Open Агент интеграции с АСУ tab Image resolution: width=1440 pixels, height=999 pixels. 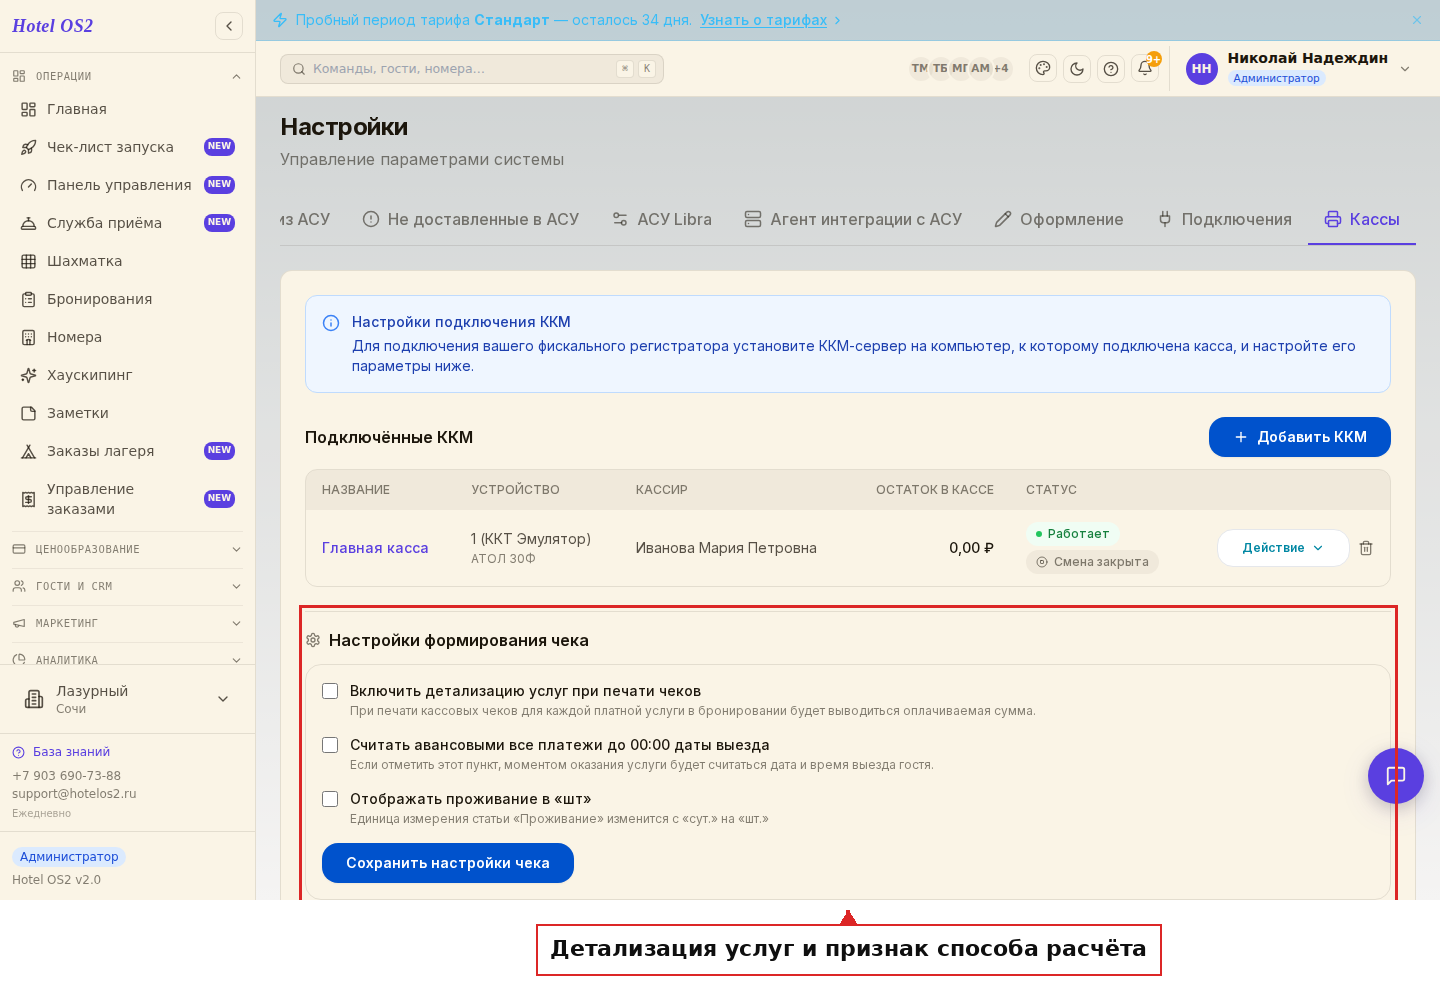[x=853, y=219]
